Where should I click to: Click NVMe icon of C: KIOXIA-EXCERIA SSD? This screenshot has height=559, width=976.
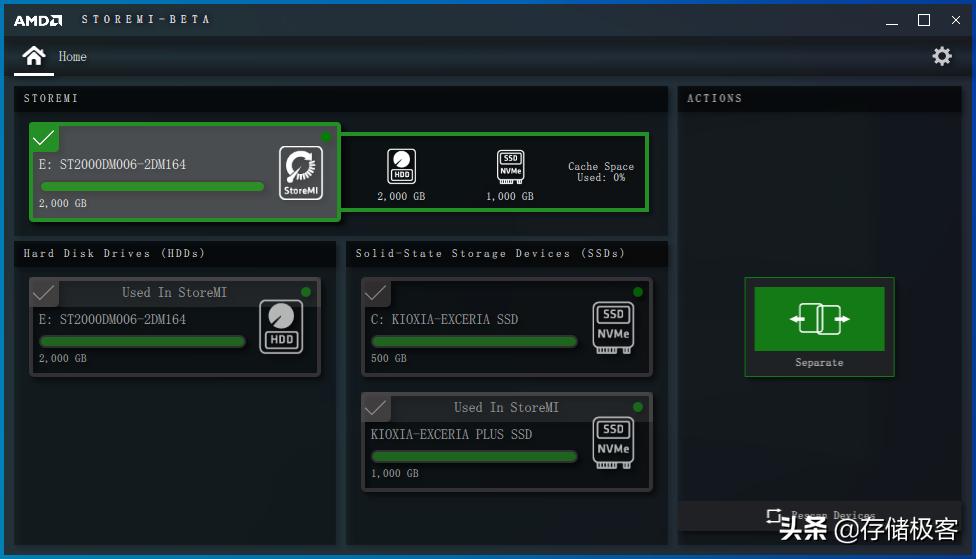[613, 327]
